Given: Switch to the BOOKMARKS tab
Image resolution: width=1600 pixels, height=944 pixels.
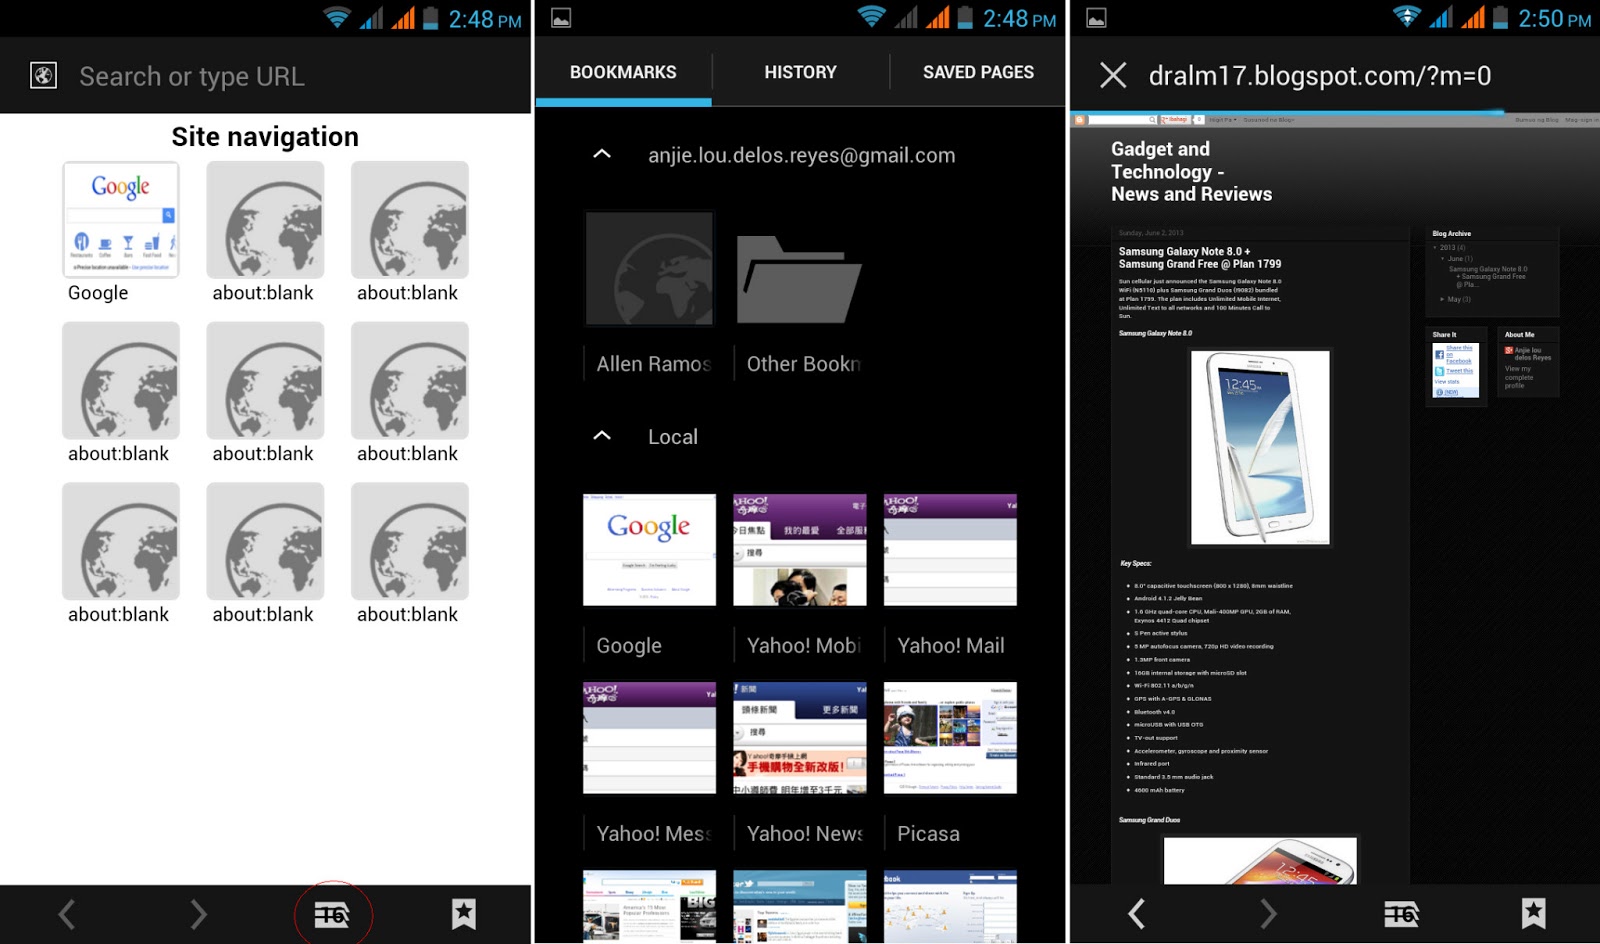Looking at the screenshot, I should coord(623,72).
